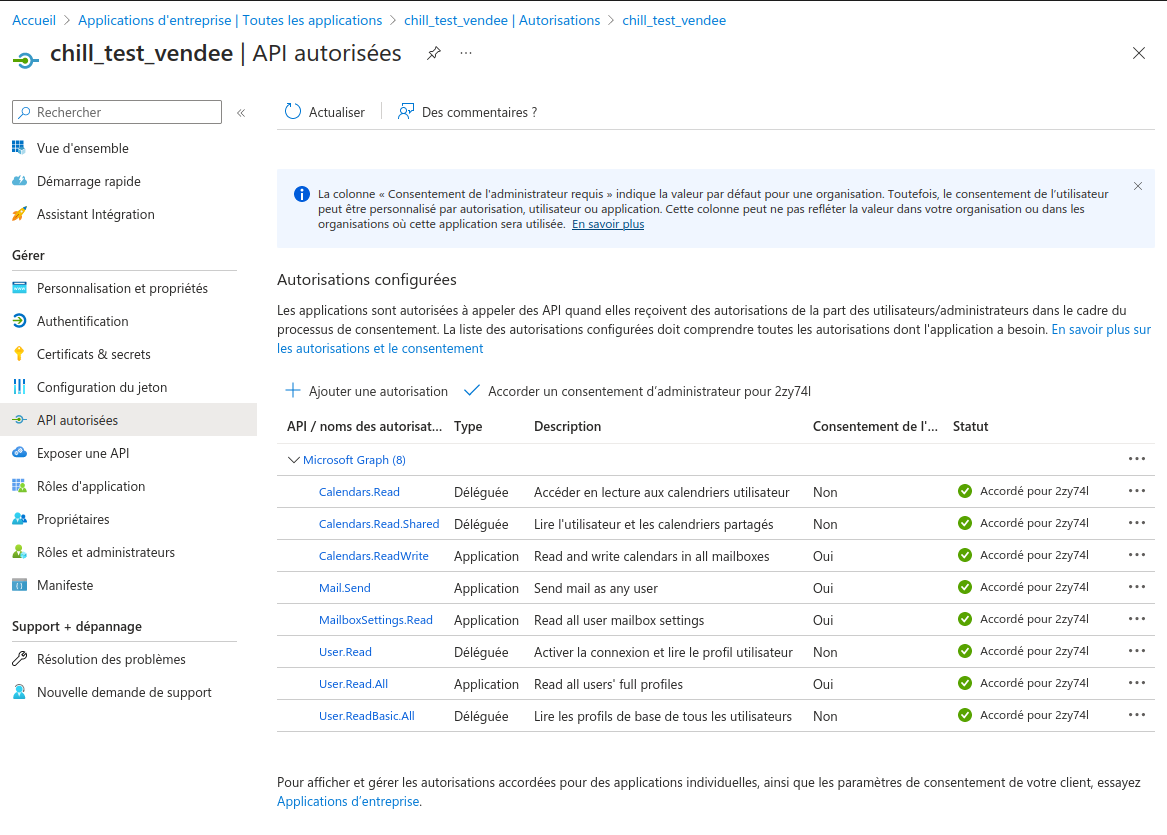Click the En savoir plus banner link
The width and height of the screenshot is (1167, 835).
(607, 224)
